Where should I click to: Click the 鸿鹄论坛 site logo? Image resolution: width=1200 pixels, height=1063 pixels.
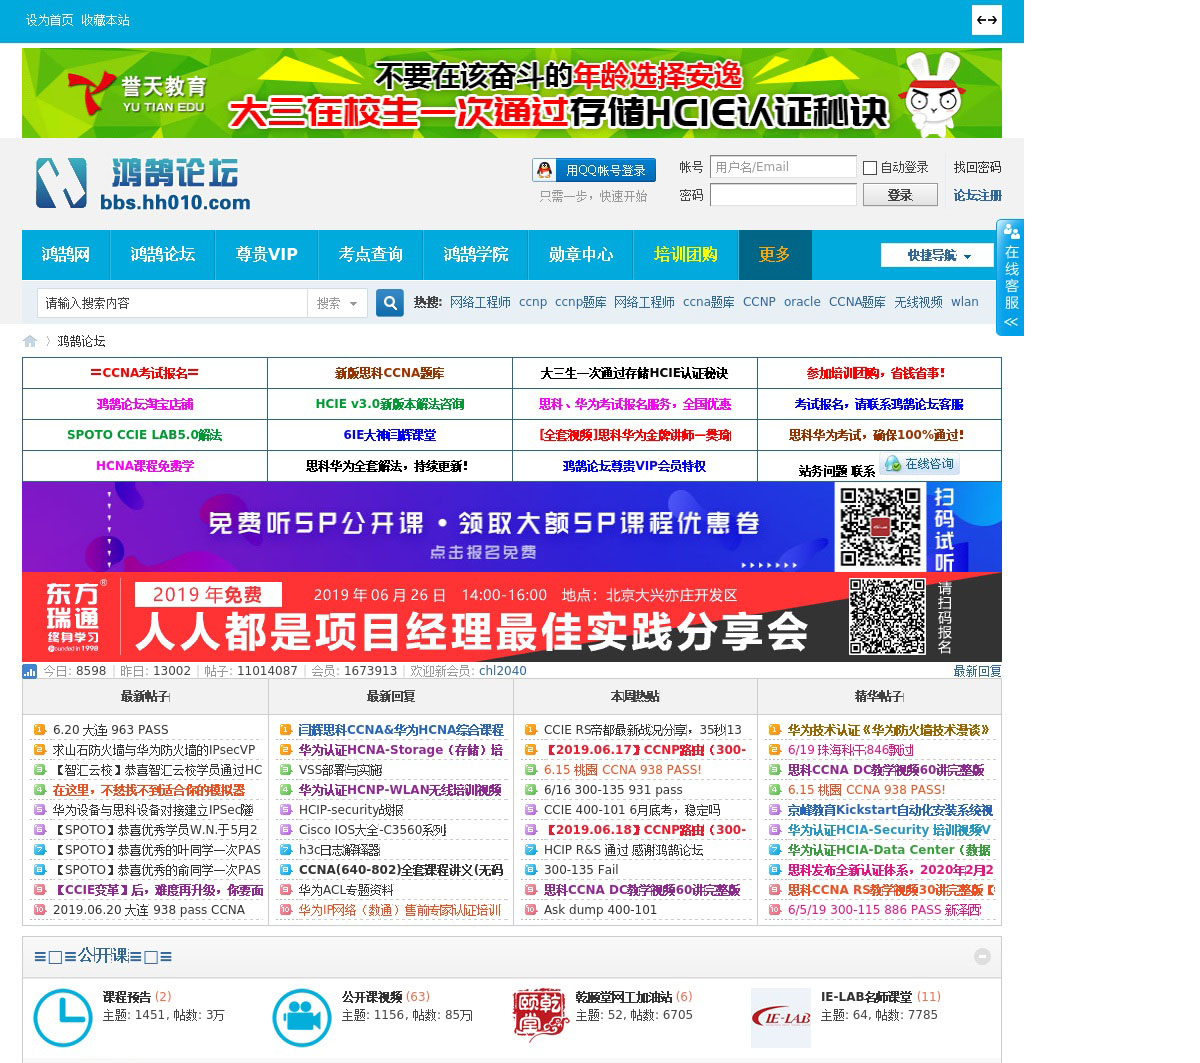(143, 184)
